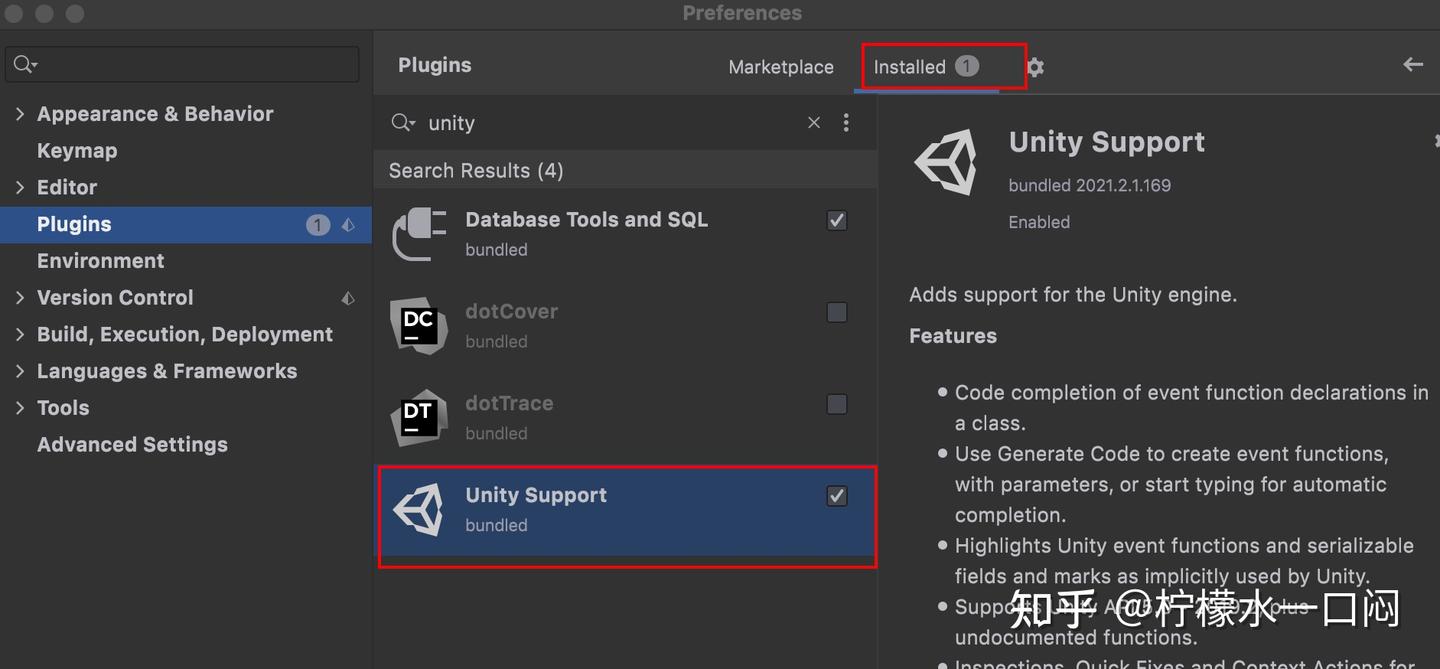Click the Database Tools and SQL plug icon
The width and height of the screenshot is (1440, 669).
tap(419, 234)
